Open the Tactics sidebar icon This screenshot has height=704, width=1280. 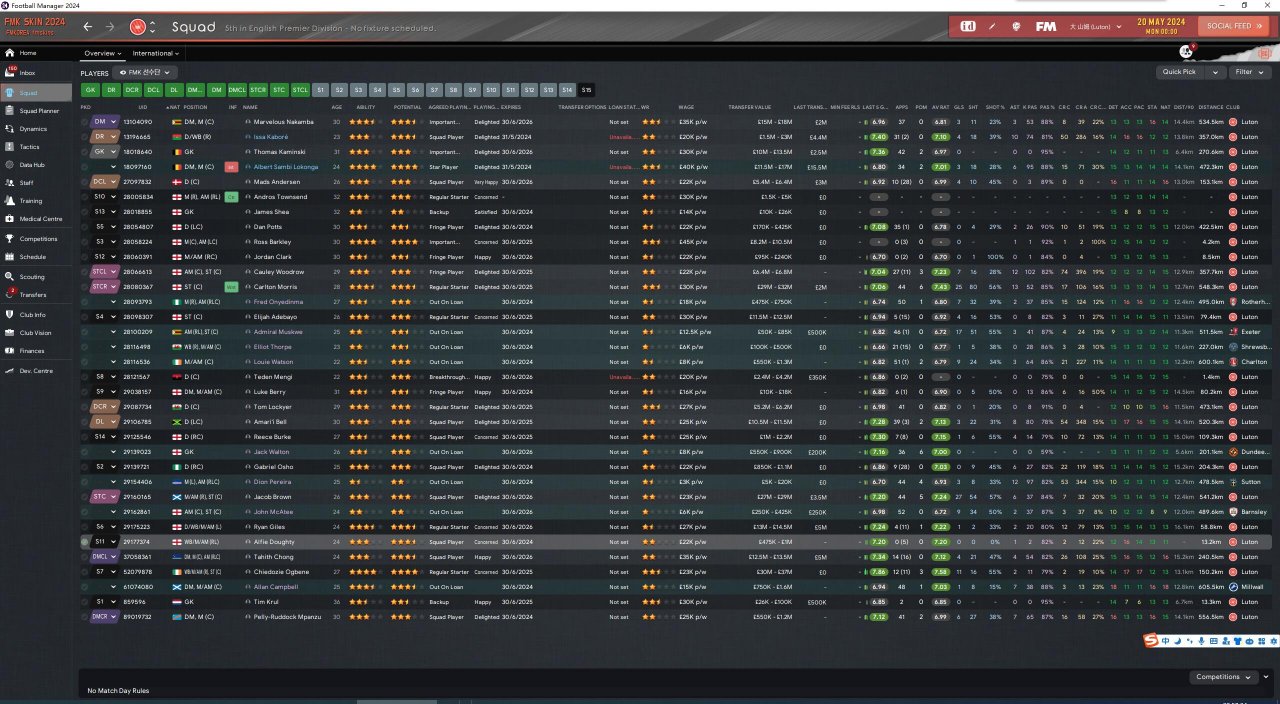(x=10, y=147)
